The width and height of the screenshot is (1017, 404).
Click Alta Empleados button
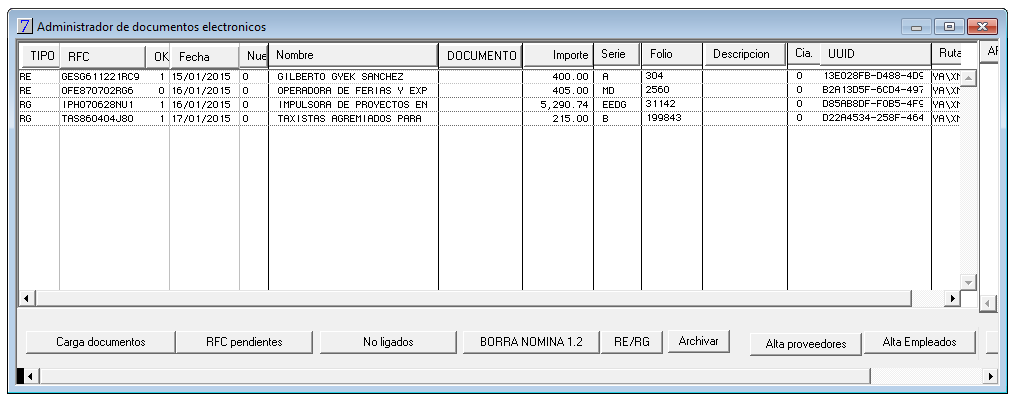pyautogui.click(x=919, y=342)
